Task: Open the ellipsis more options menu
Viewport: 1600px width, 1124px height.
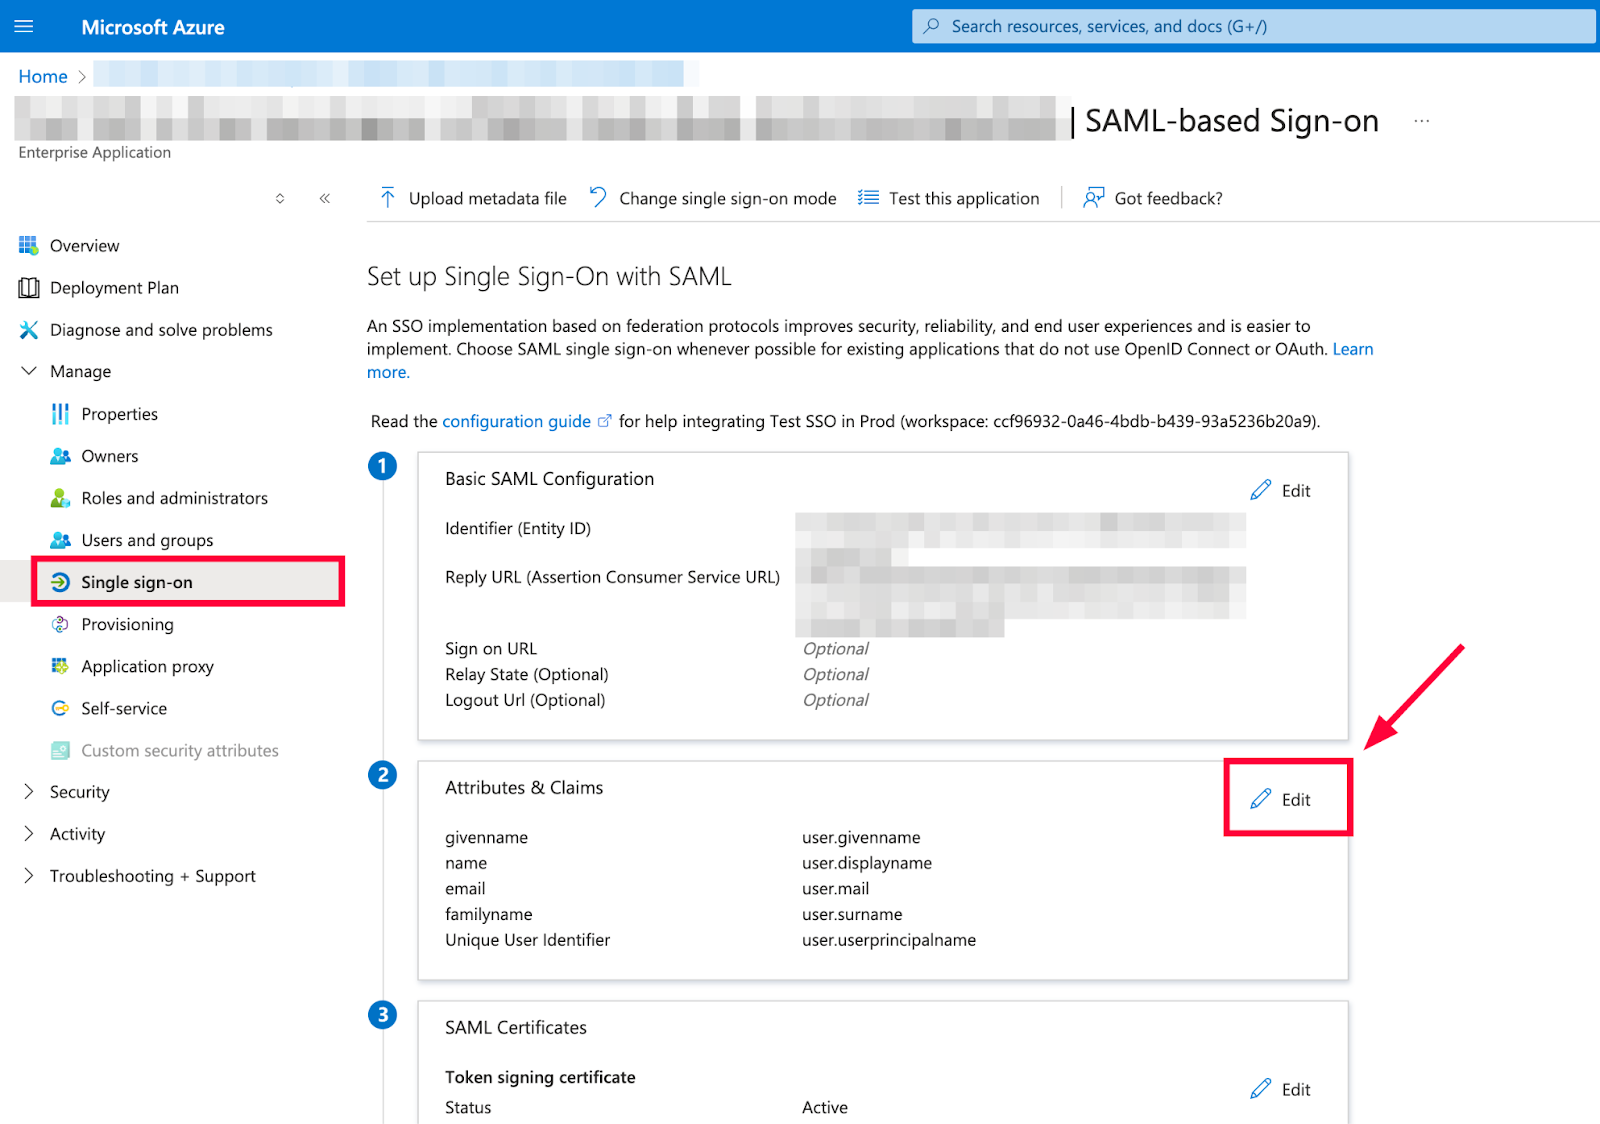Action: (x=1421, y=121)
